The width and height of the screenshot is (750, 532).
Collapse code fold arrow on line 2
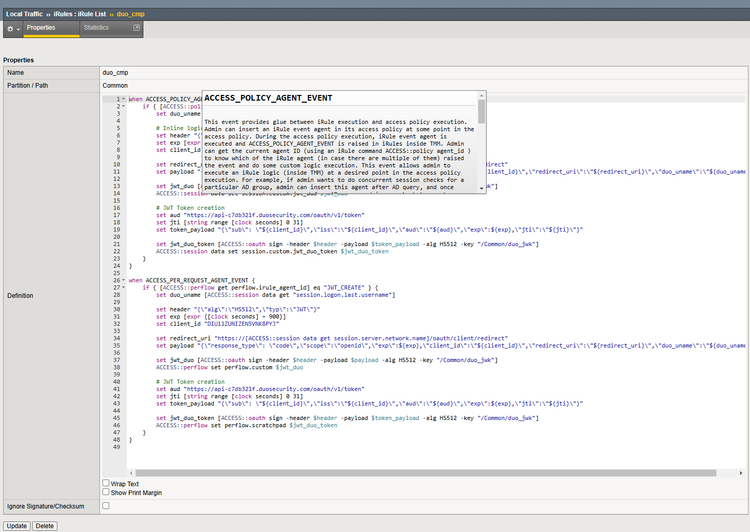(123, 106)
